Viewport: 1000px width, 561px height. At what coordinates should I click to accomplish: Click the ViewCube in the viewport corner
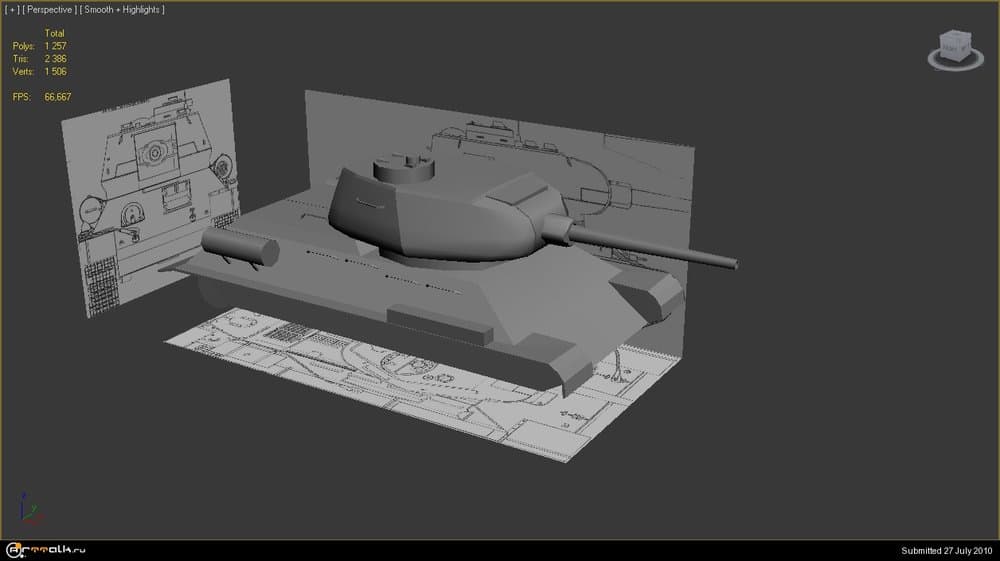[953, 45]
